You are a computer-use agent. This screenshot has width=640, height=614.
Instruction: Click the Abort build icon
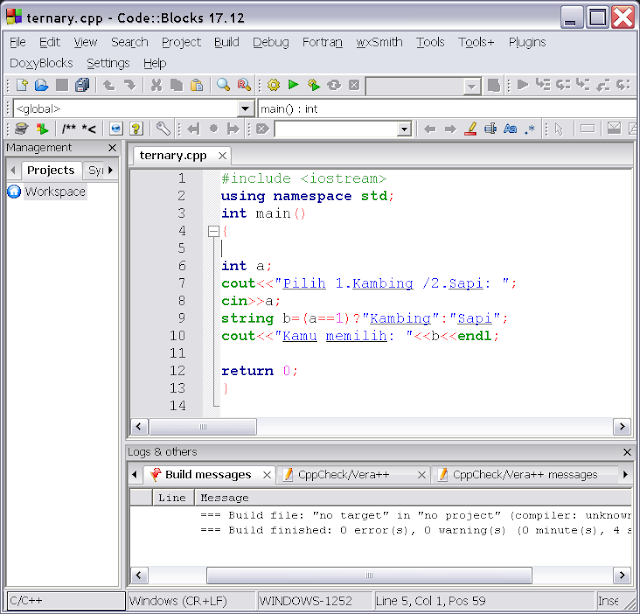[354, 85]
